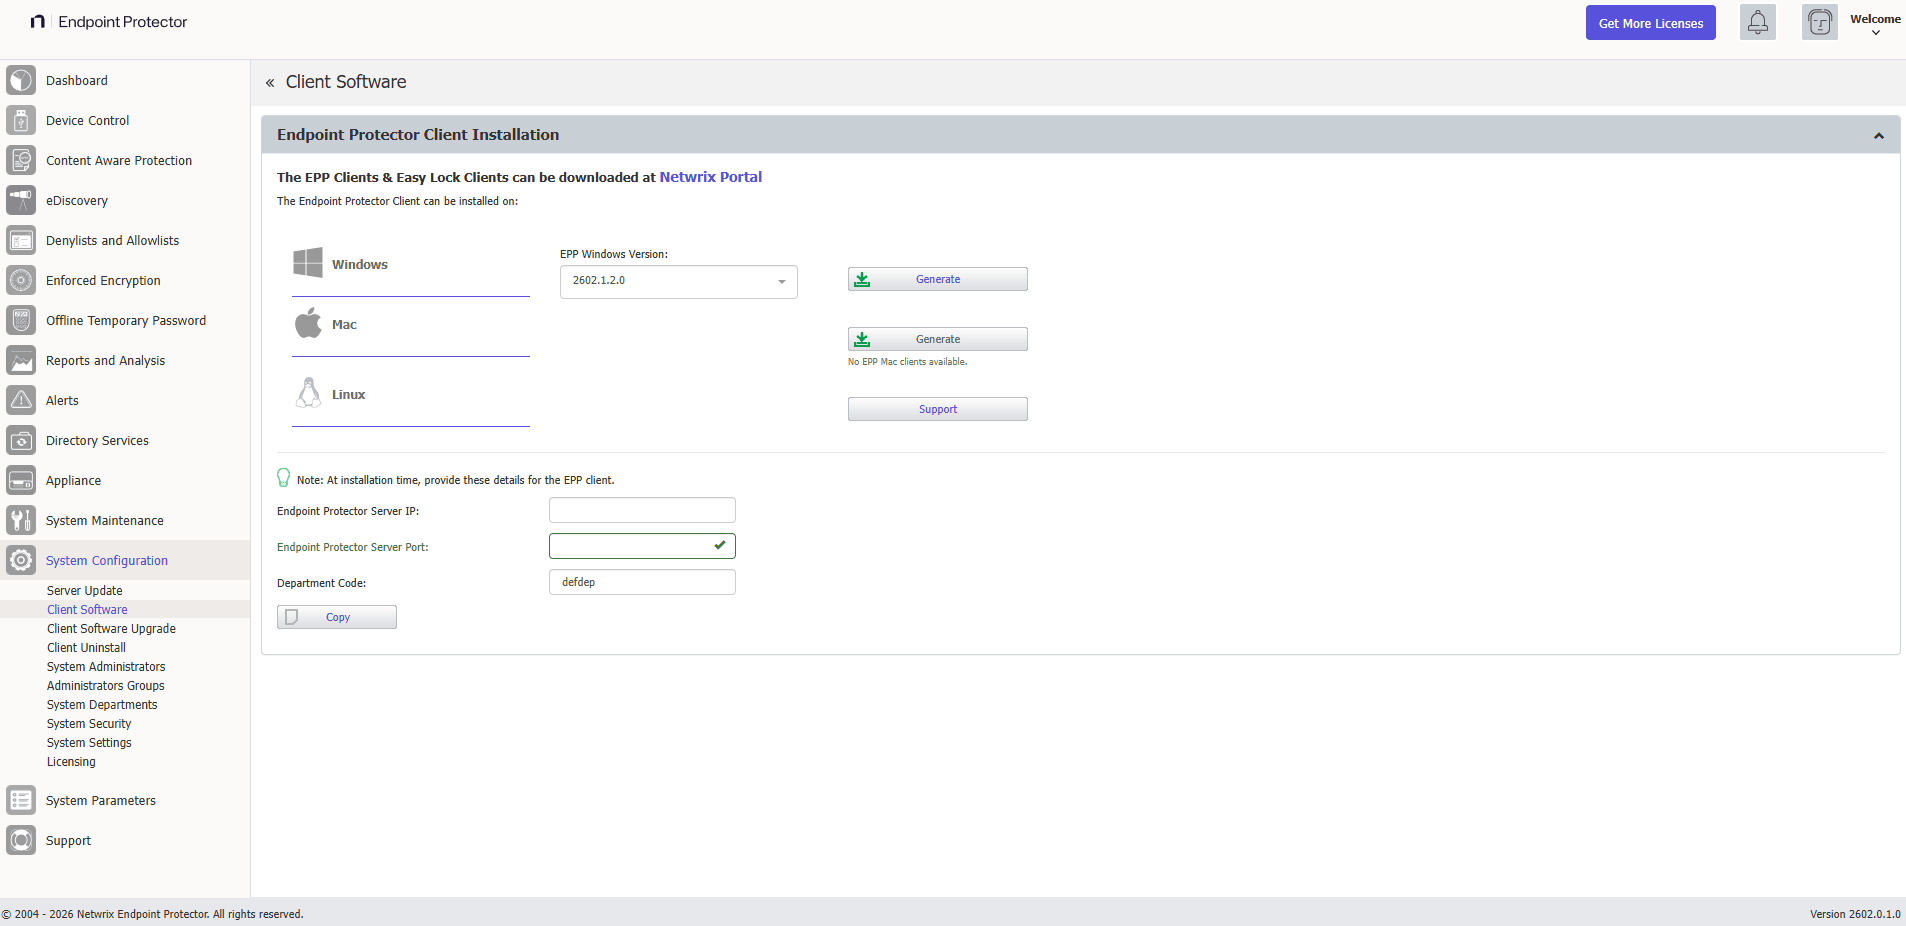This screenshot has height=926, width=1906.
Task: Click the Linux Support button
Action: [938, 409]
